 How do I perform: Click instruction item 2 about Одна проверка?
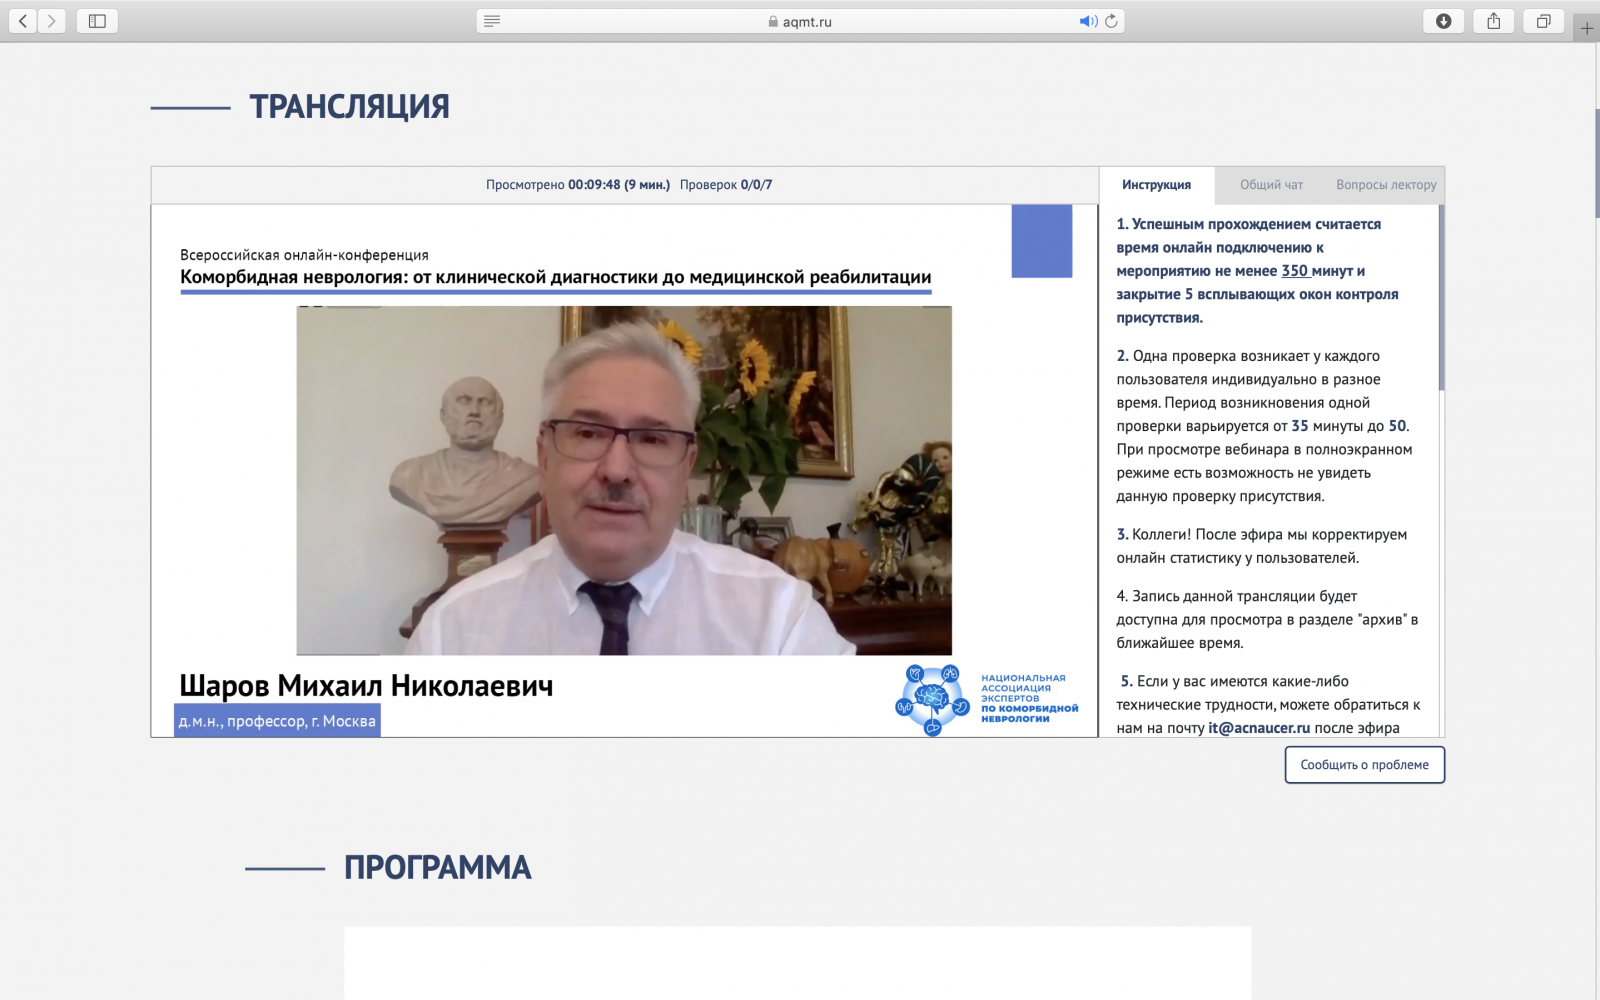1265,426
